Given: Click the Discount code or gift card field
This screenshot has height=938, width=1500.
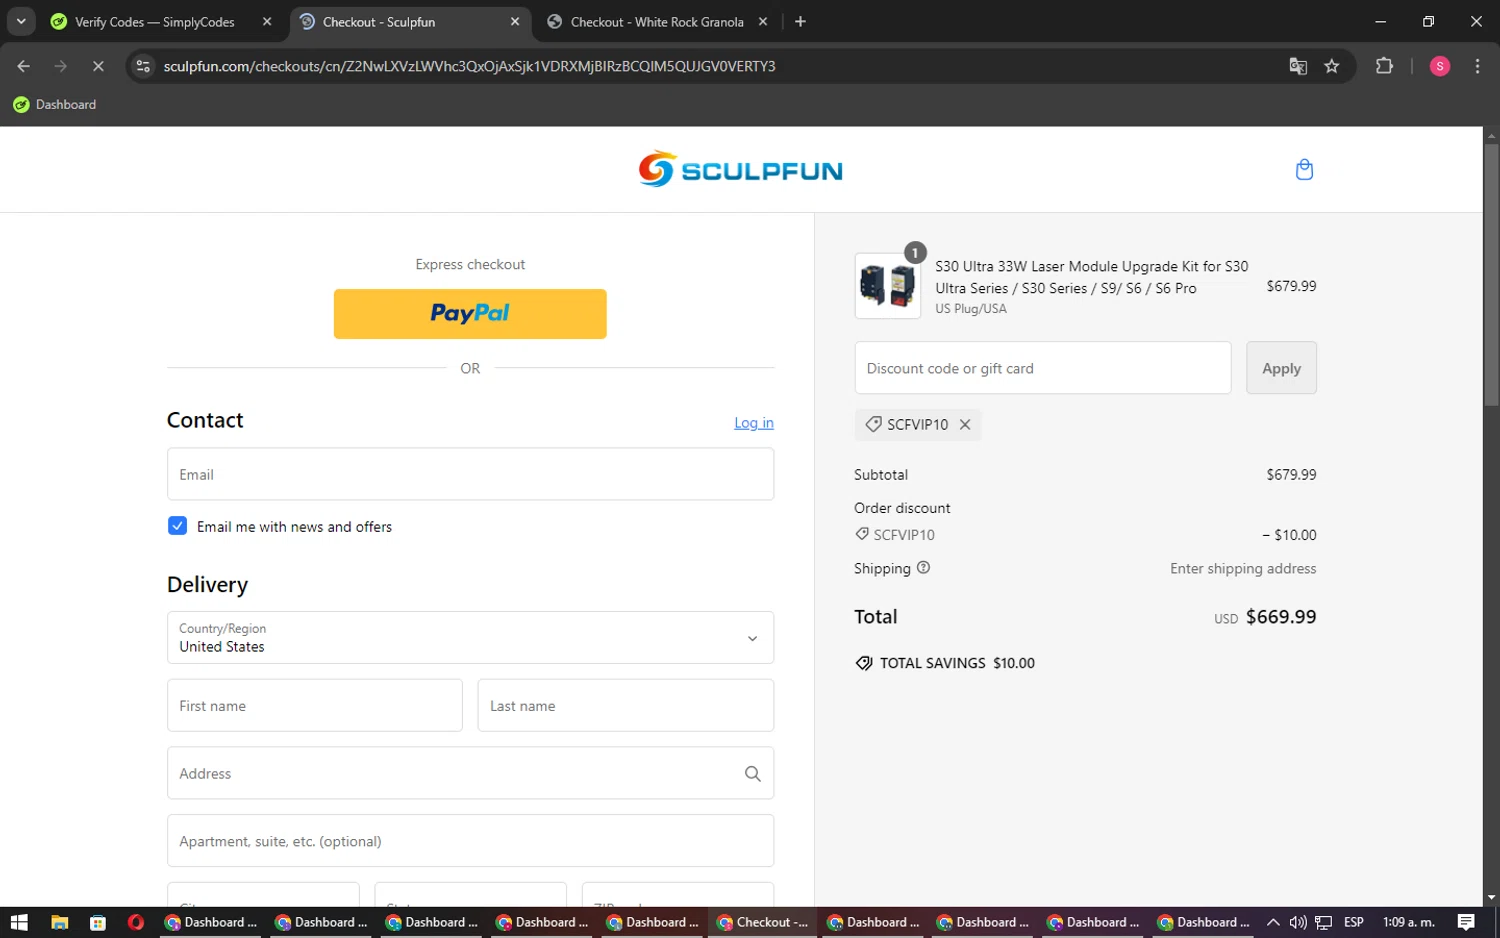Looking at the screenshot, I should tap(1043, 368).
